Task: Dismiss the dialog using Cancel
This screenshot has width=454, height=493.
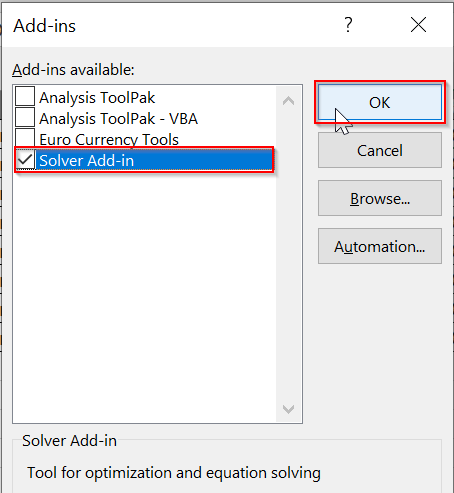Action: pos(380,150)
